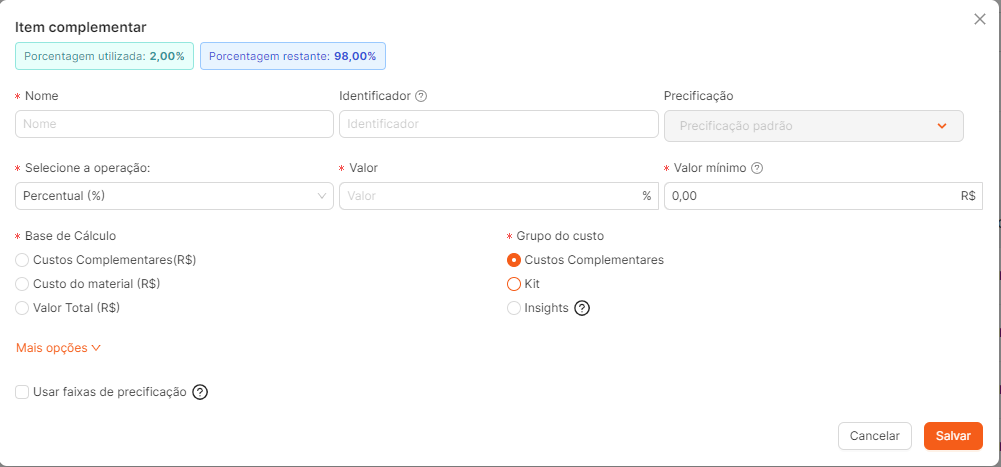The height and width of the screenshot is (467, 1001).
Task: Click into the Valor percentage field
Action: (x=499, y=196)
